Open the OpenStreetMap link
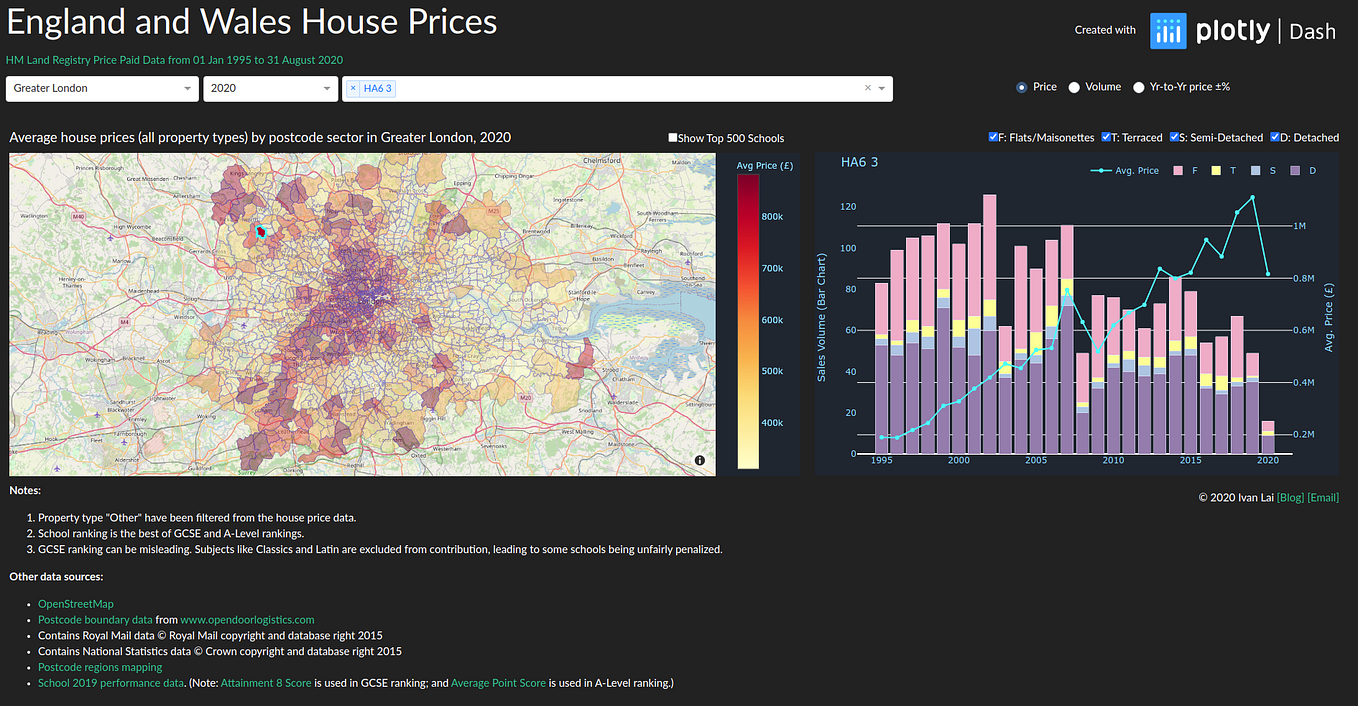This screenshot has width=1358, height=706. [75, 604]
